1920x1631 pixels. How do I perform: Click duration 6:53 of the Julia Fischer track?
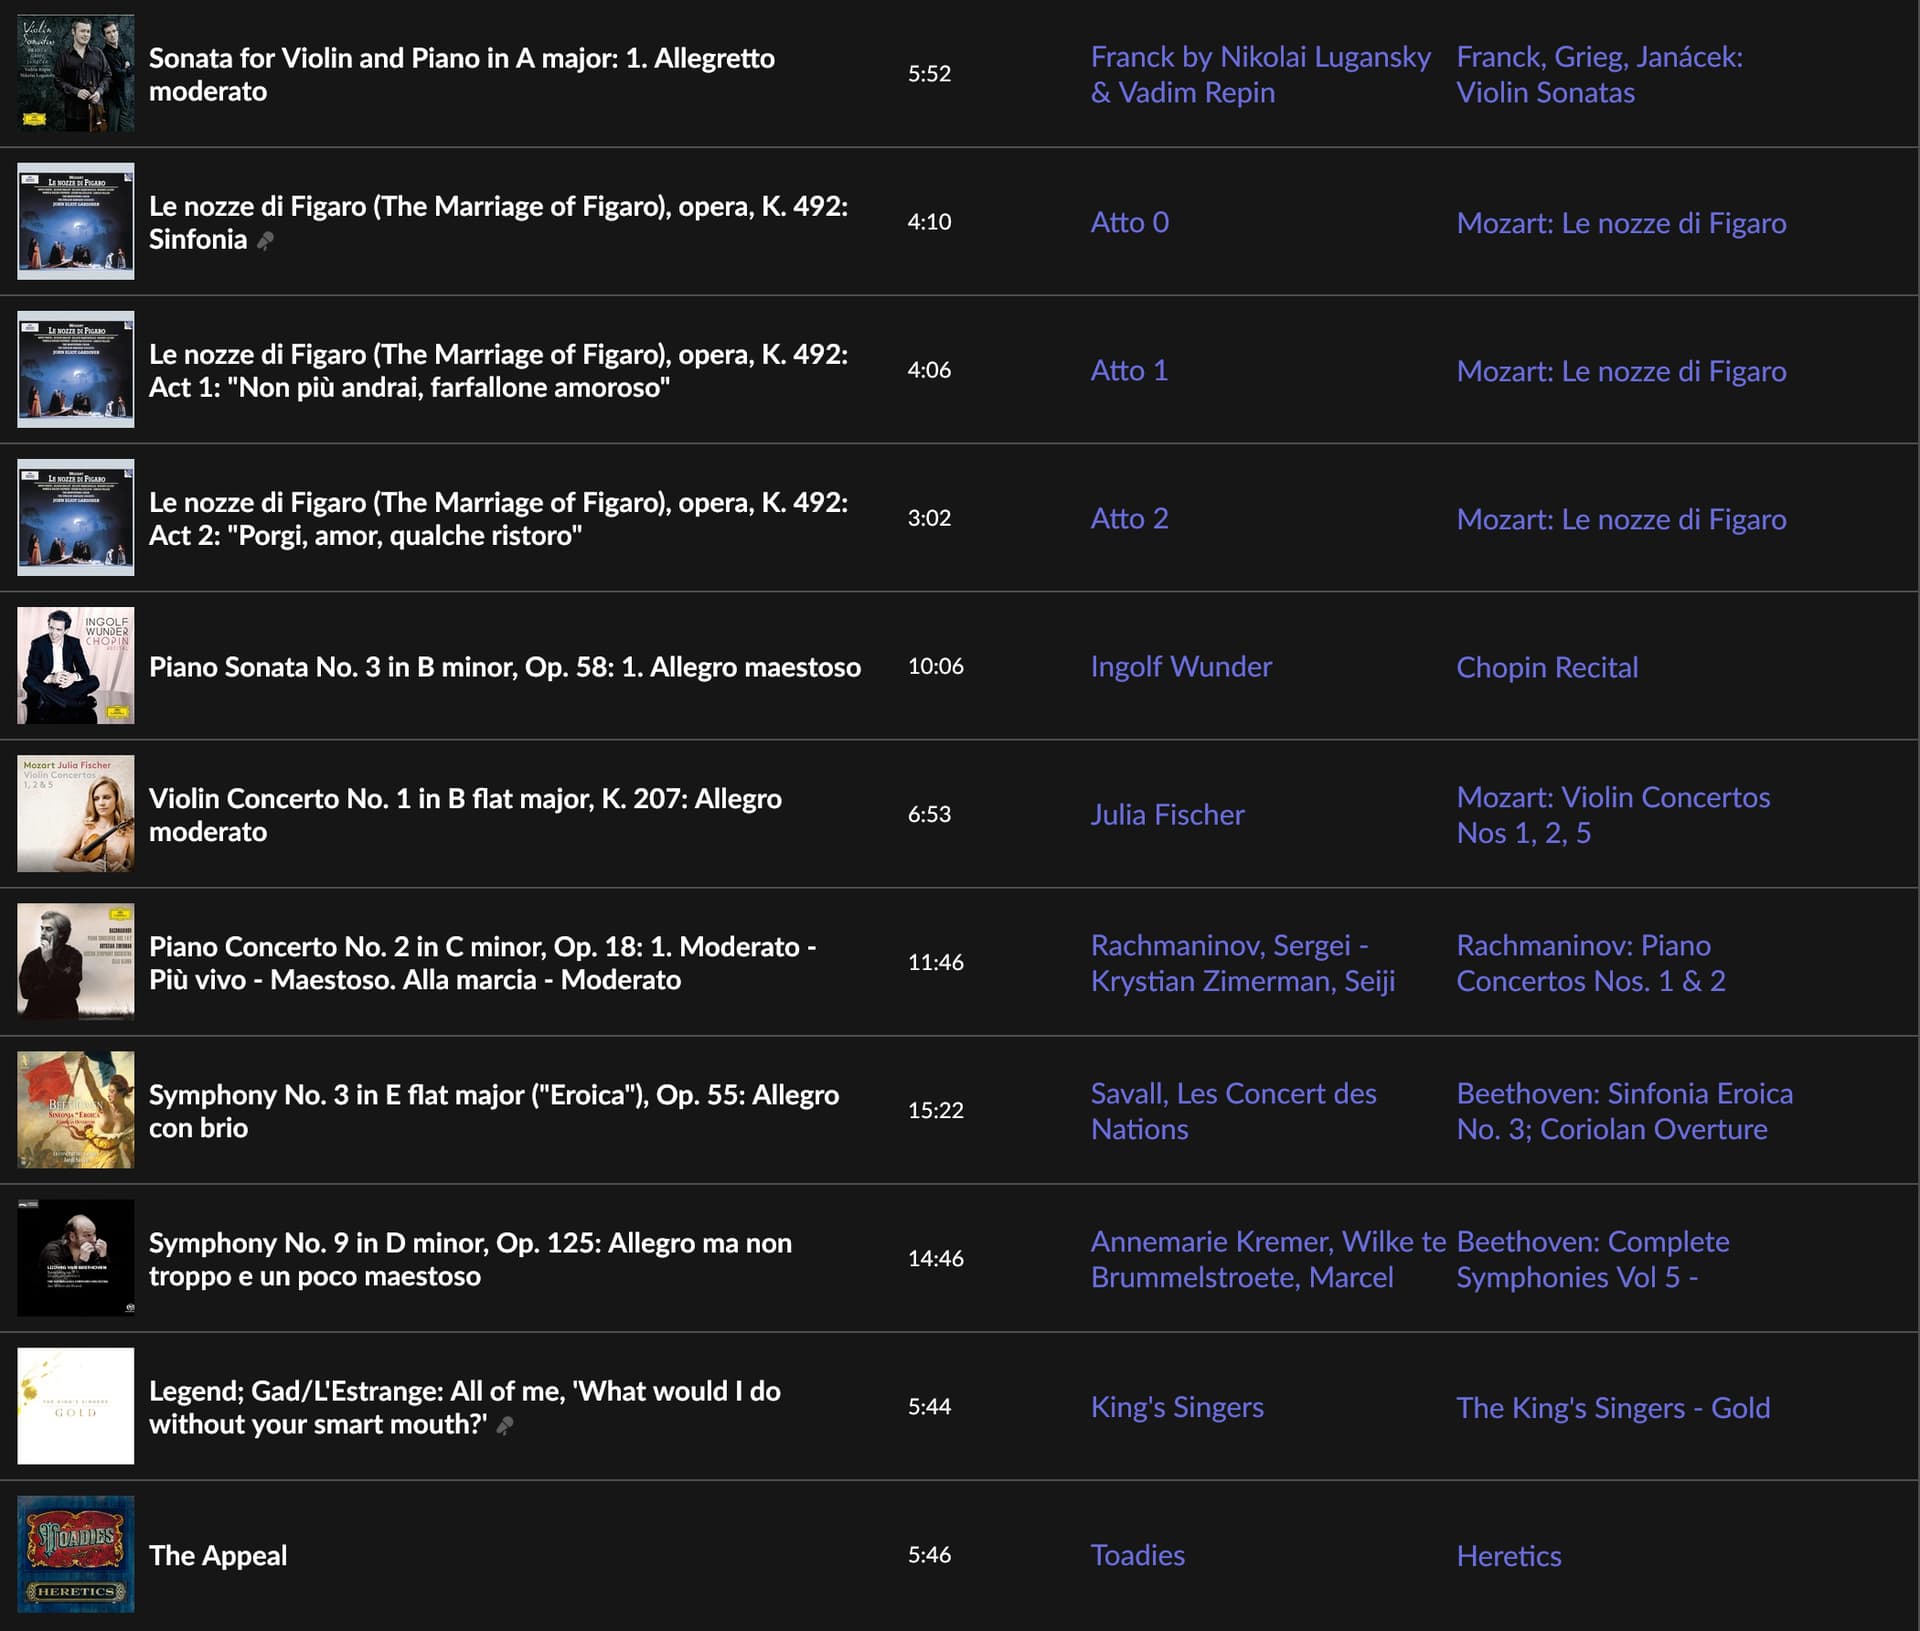pos(929,813)
